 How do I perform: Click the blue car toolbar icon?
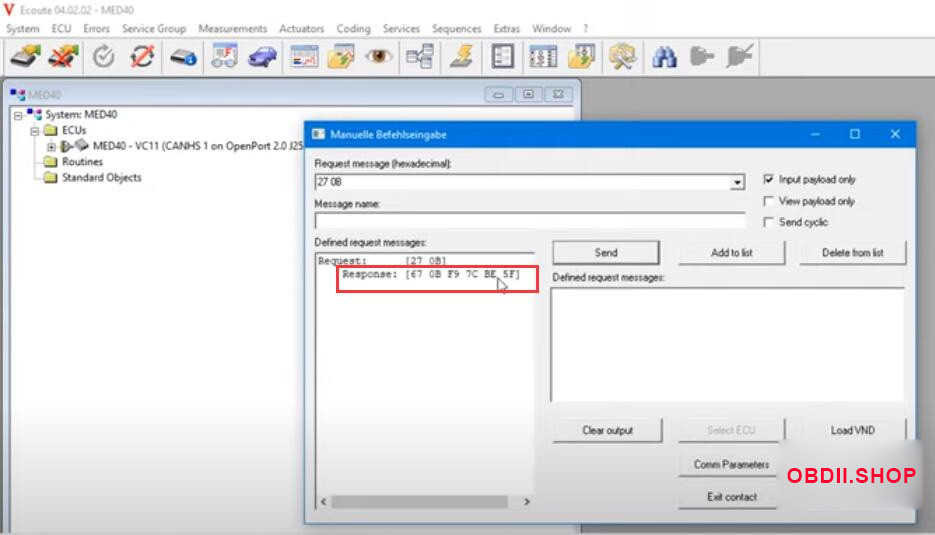262,57
